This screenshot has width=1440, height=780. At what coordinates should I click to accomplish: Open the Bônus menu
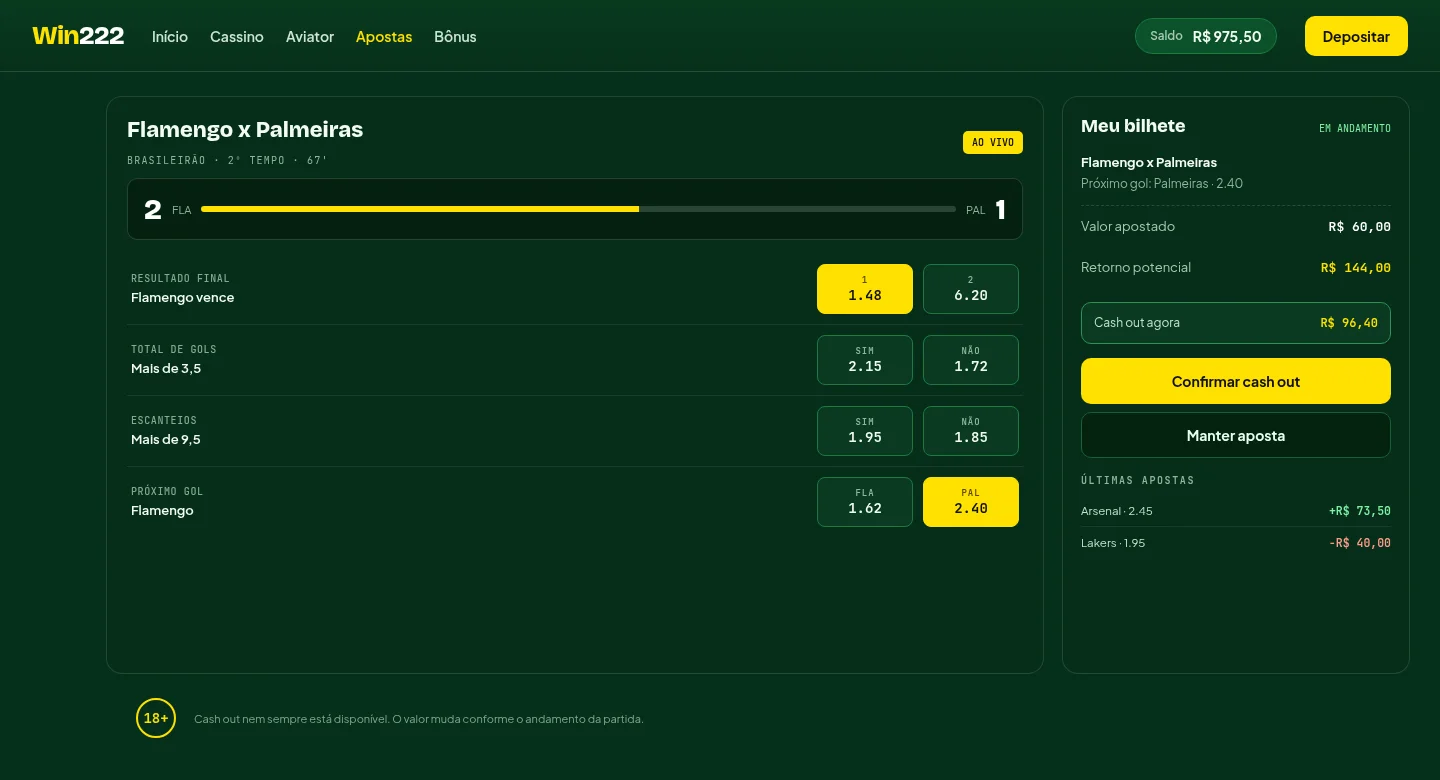click(x=455, y=37)
